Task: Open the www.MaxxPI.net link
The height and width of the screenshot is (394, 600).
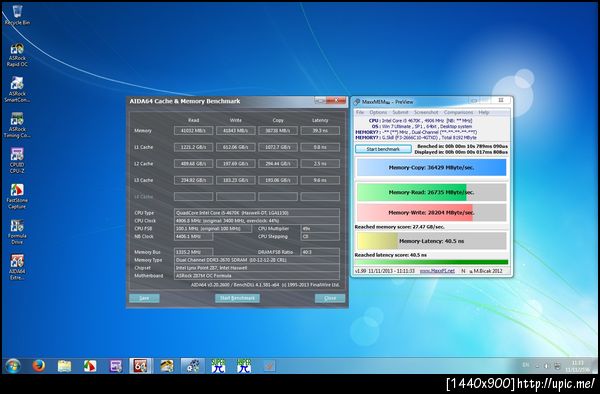Action: (437, 271)
